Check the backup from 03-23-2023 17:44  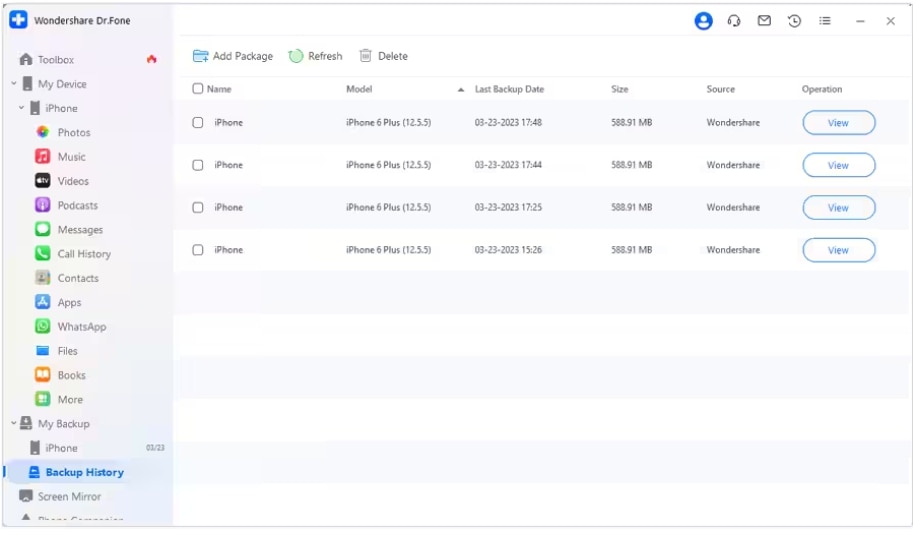(x=198, y=165)
